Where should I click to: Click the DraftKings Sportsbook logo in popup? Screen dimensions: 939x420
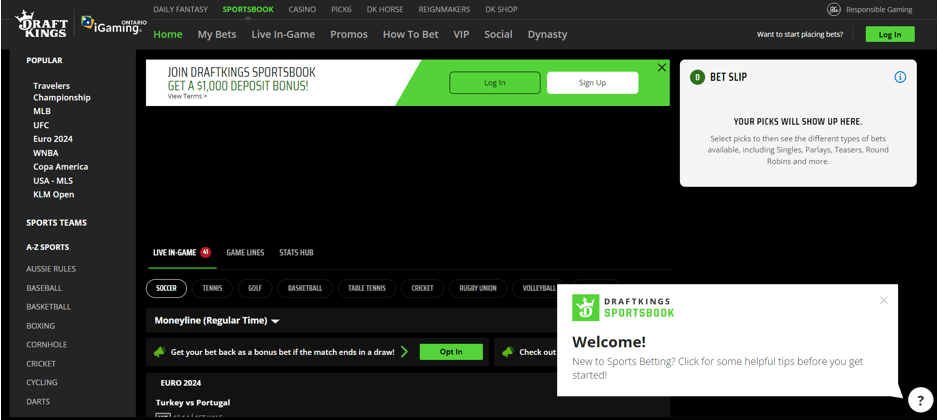[x=623, y=307]
